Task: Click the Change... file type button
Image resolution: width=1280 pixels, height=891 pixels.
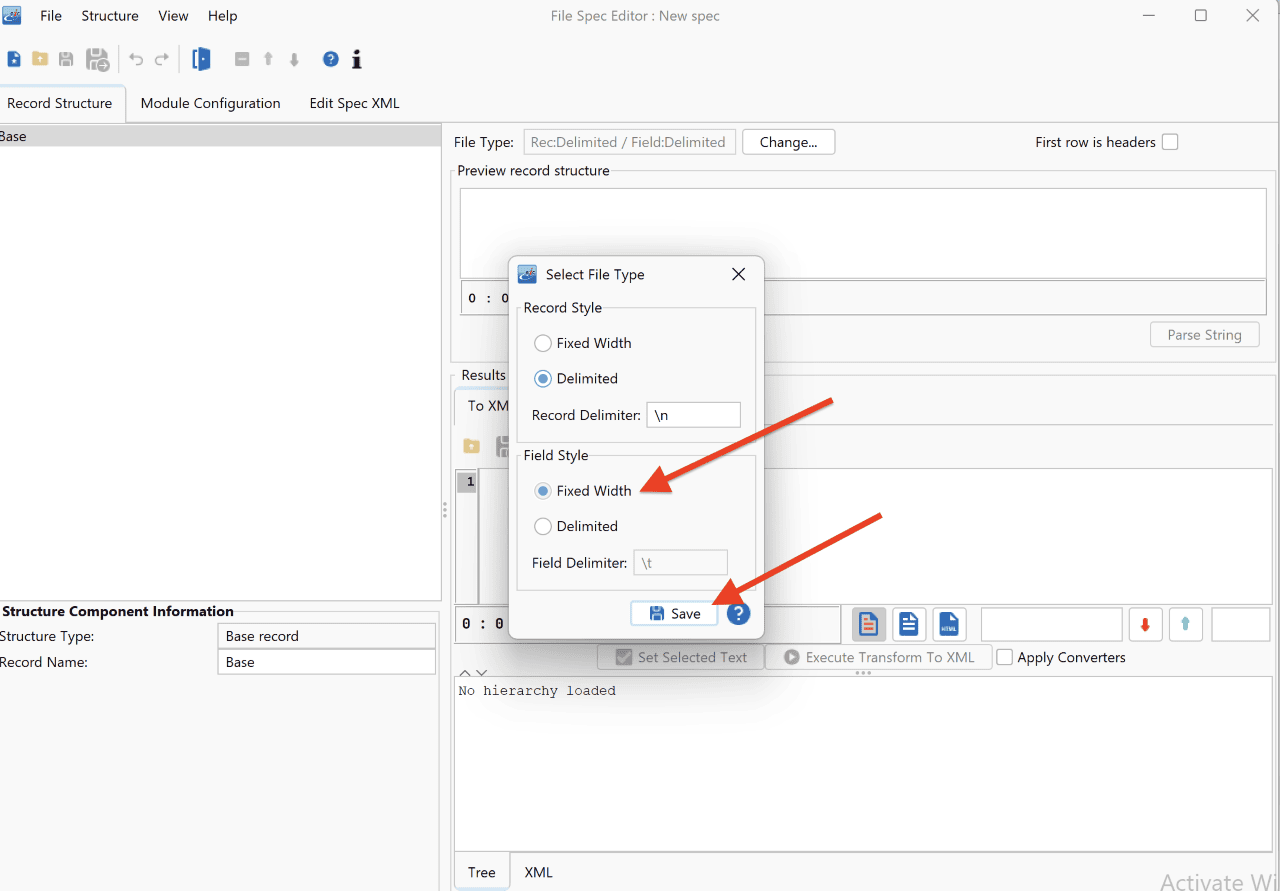Action: click(789, 142)
